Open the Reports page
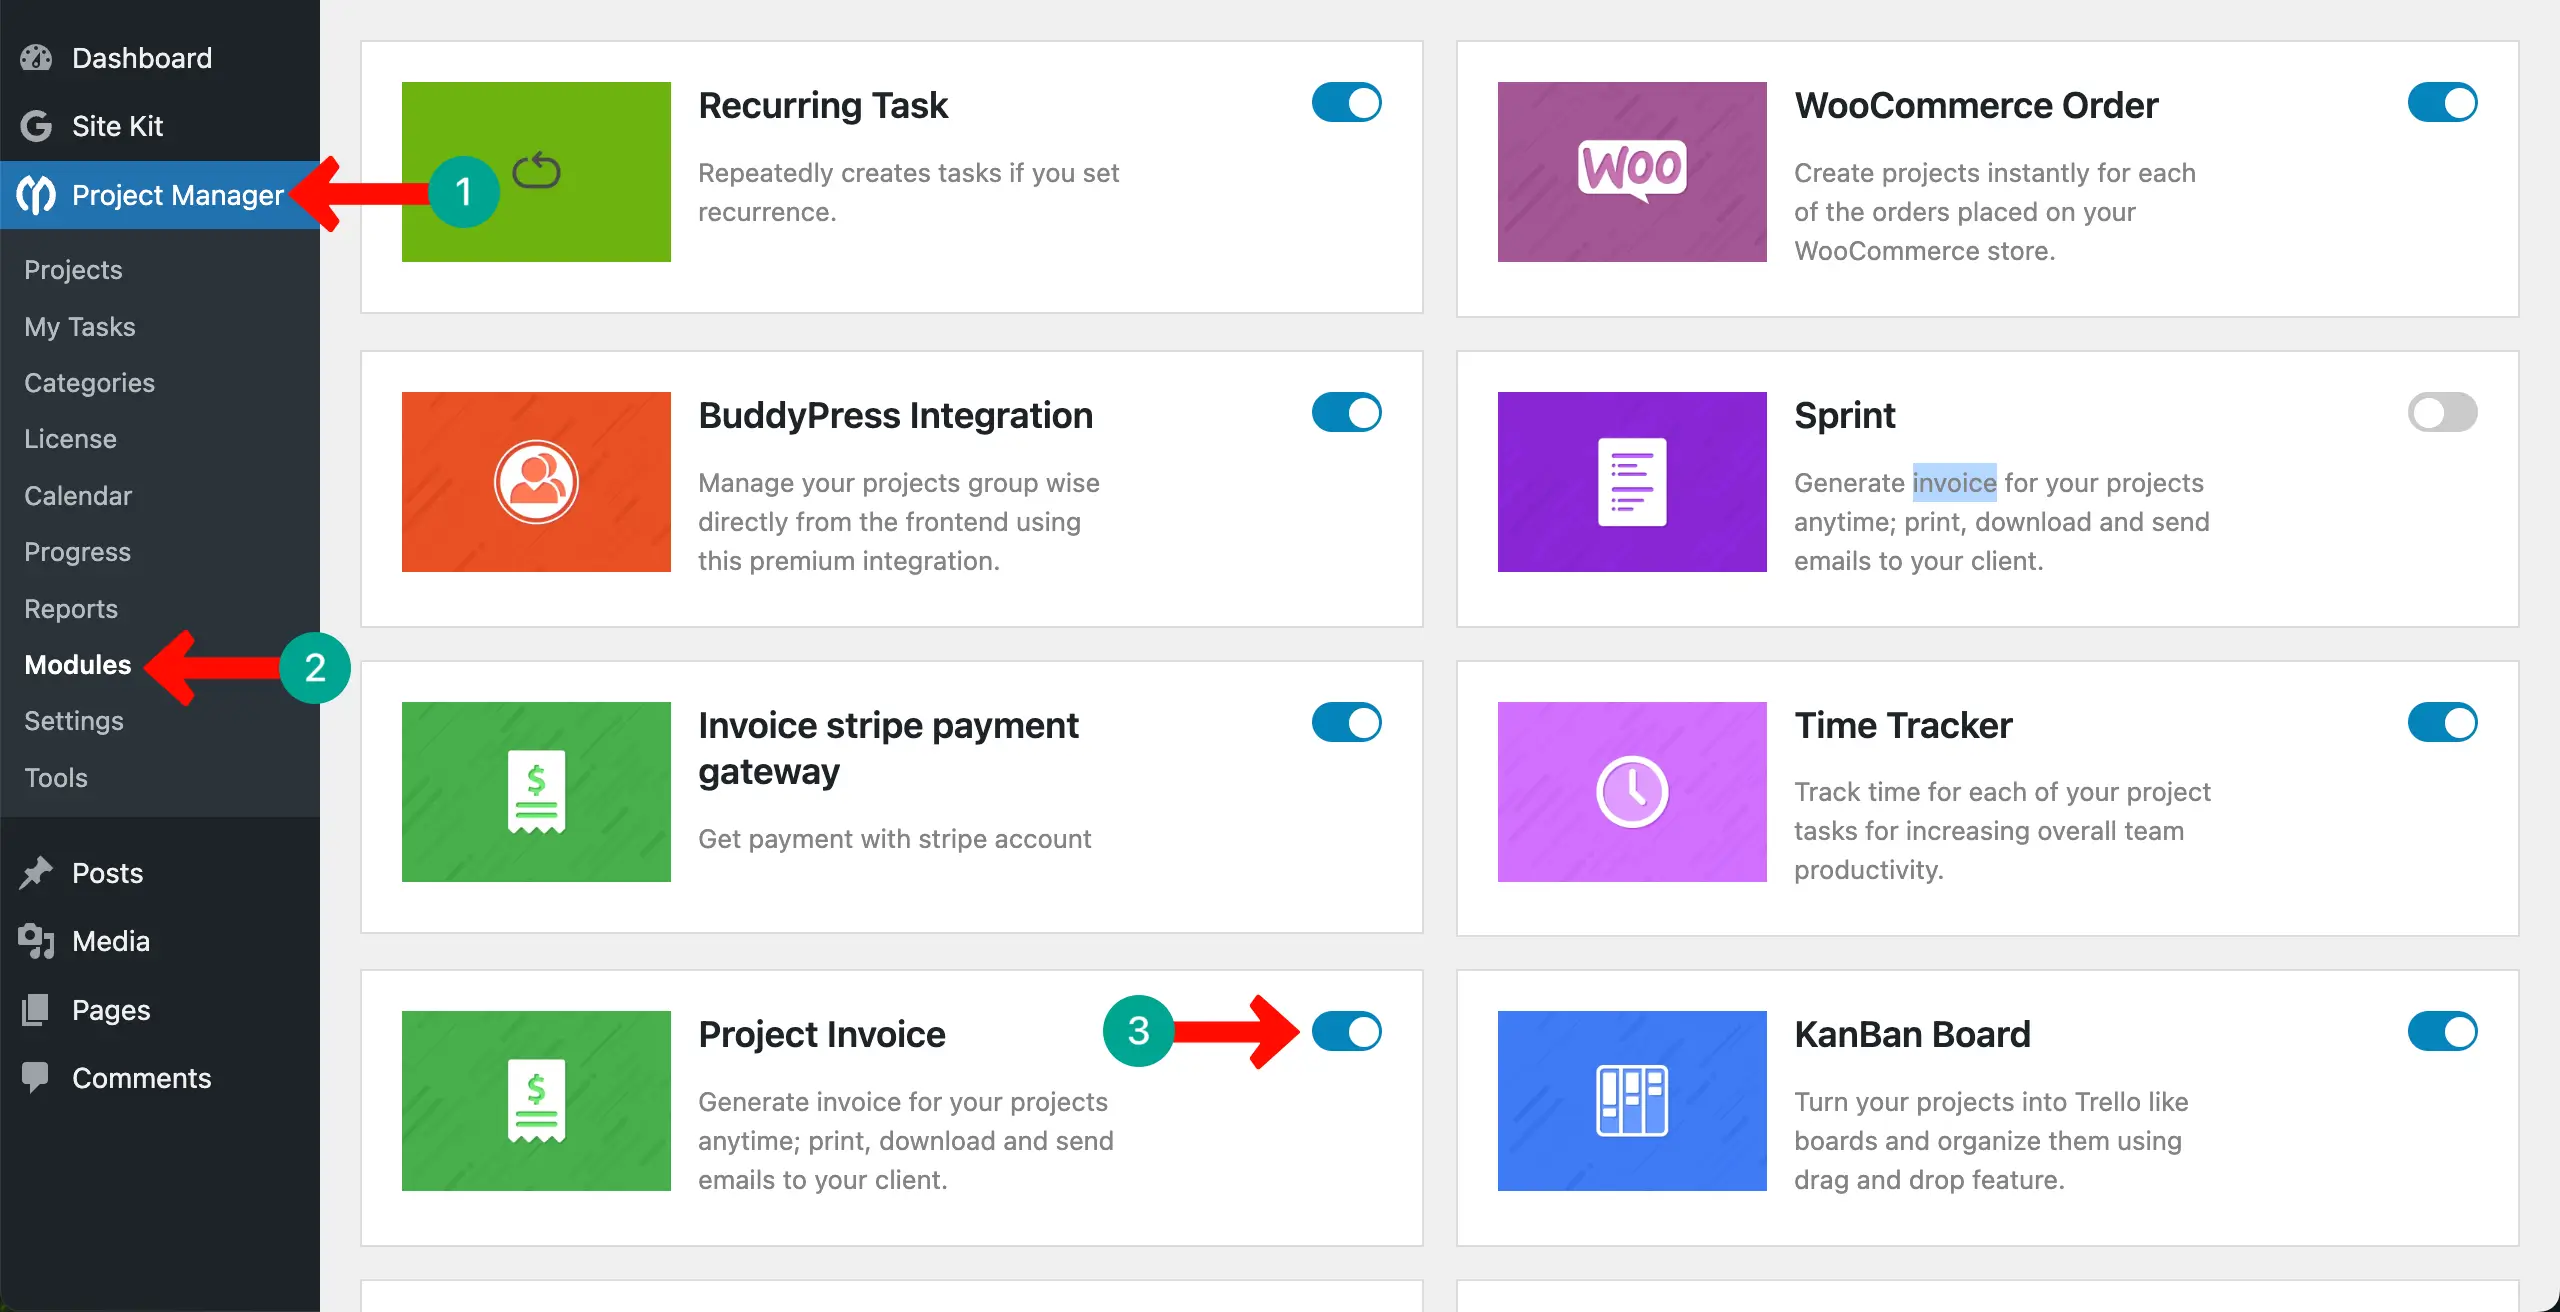 (70, 608)
